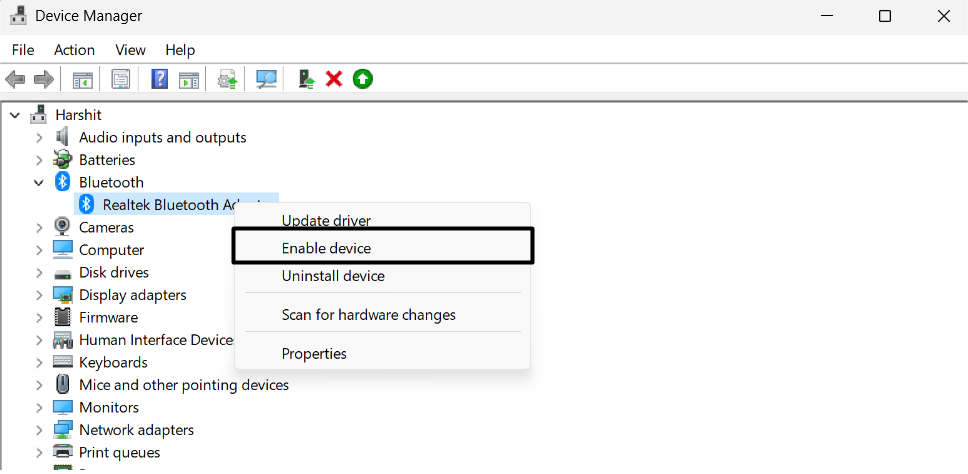Open the Help menu
This screenshot has width=968, height=474.
click(x=180, y=50)
